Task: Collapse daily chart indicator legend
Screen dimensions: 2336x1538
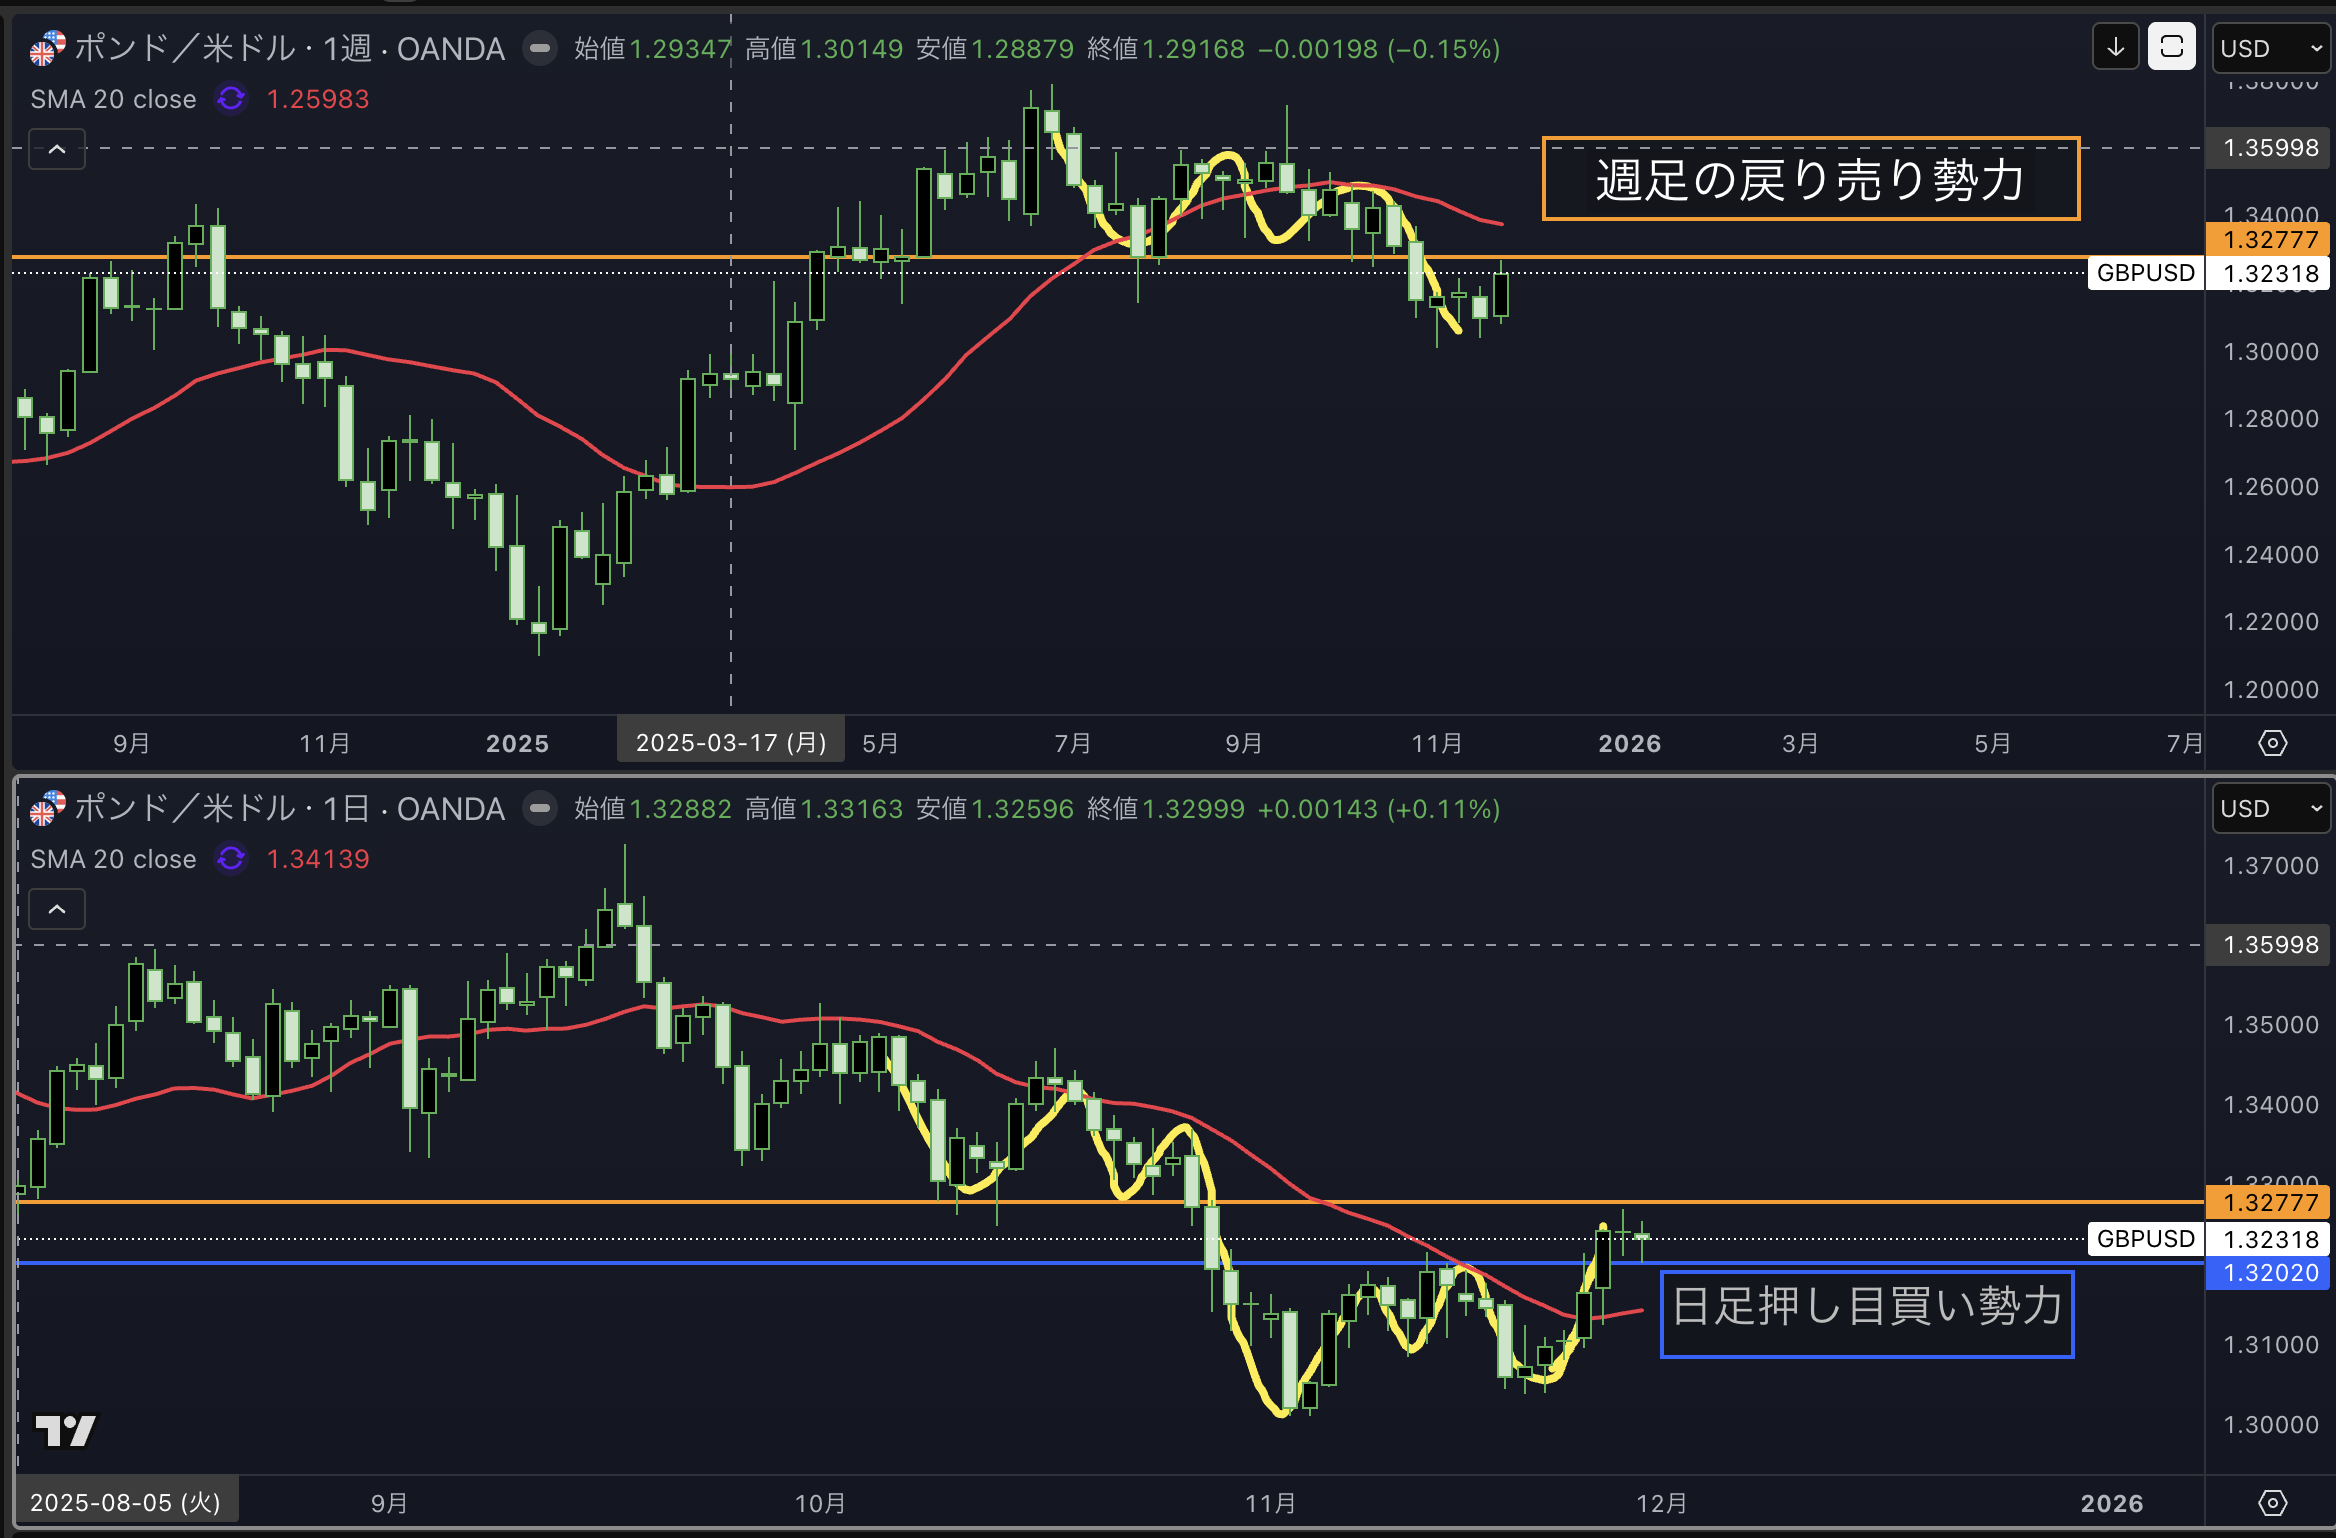Action: pyautogui.click(x=57, y=910)
